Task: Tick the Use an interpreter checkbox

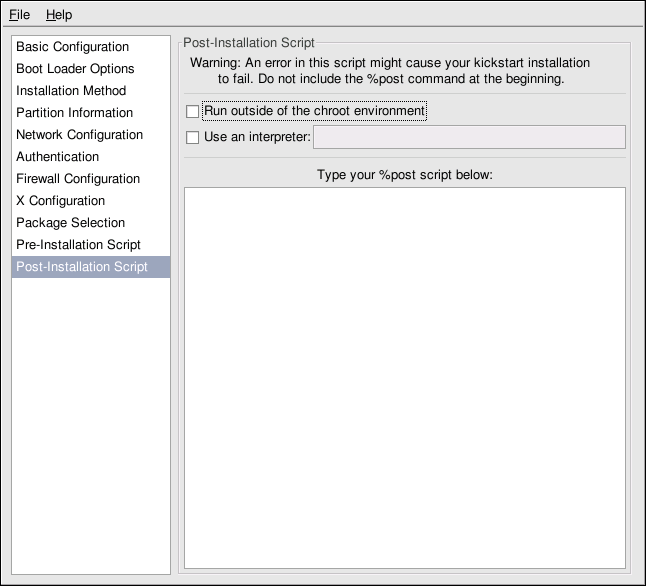Action: pos(193,138)
